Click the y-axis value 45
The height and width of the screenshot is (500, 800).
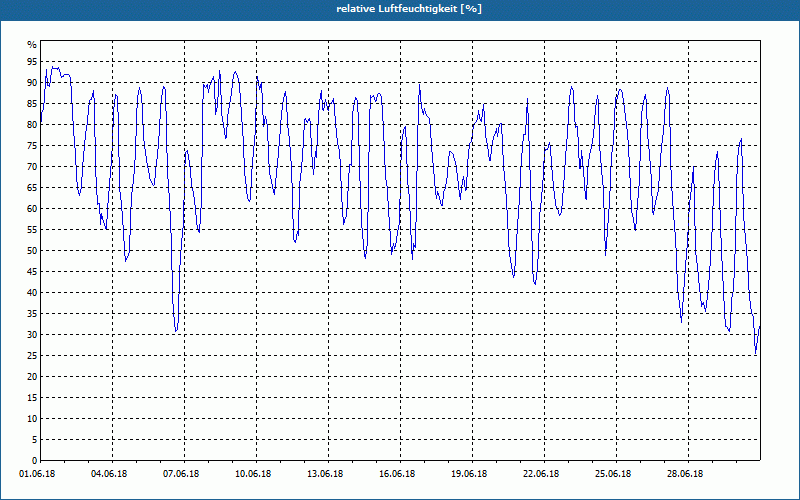pyautogui.click(x=32, y=271)
